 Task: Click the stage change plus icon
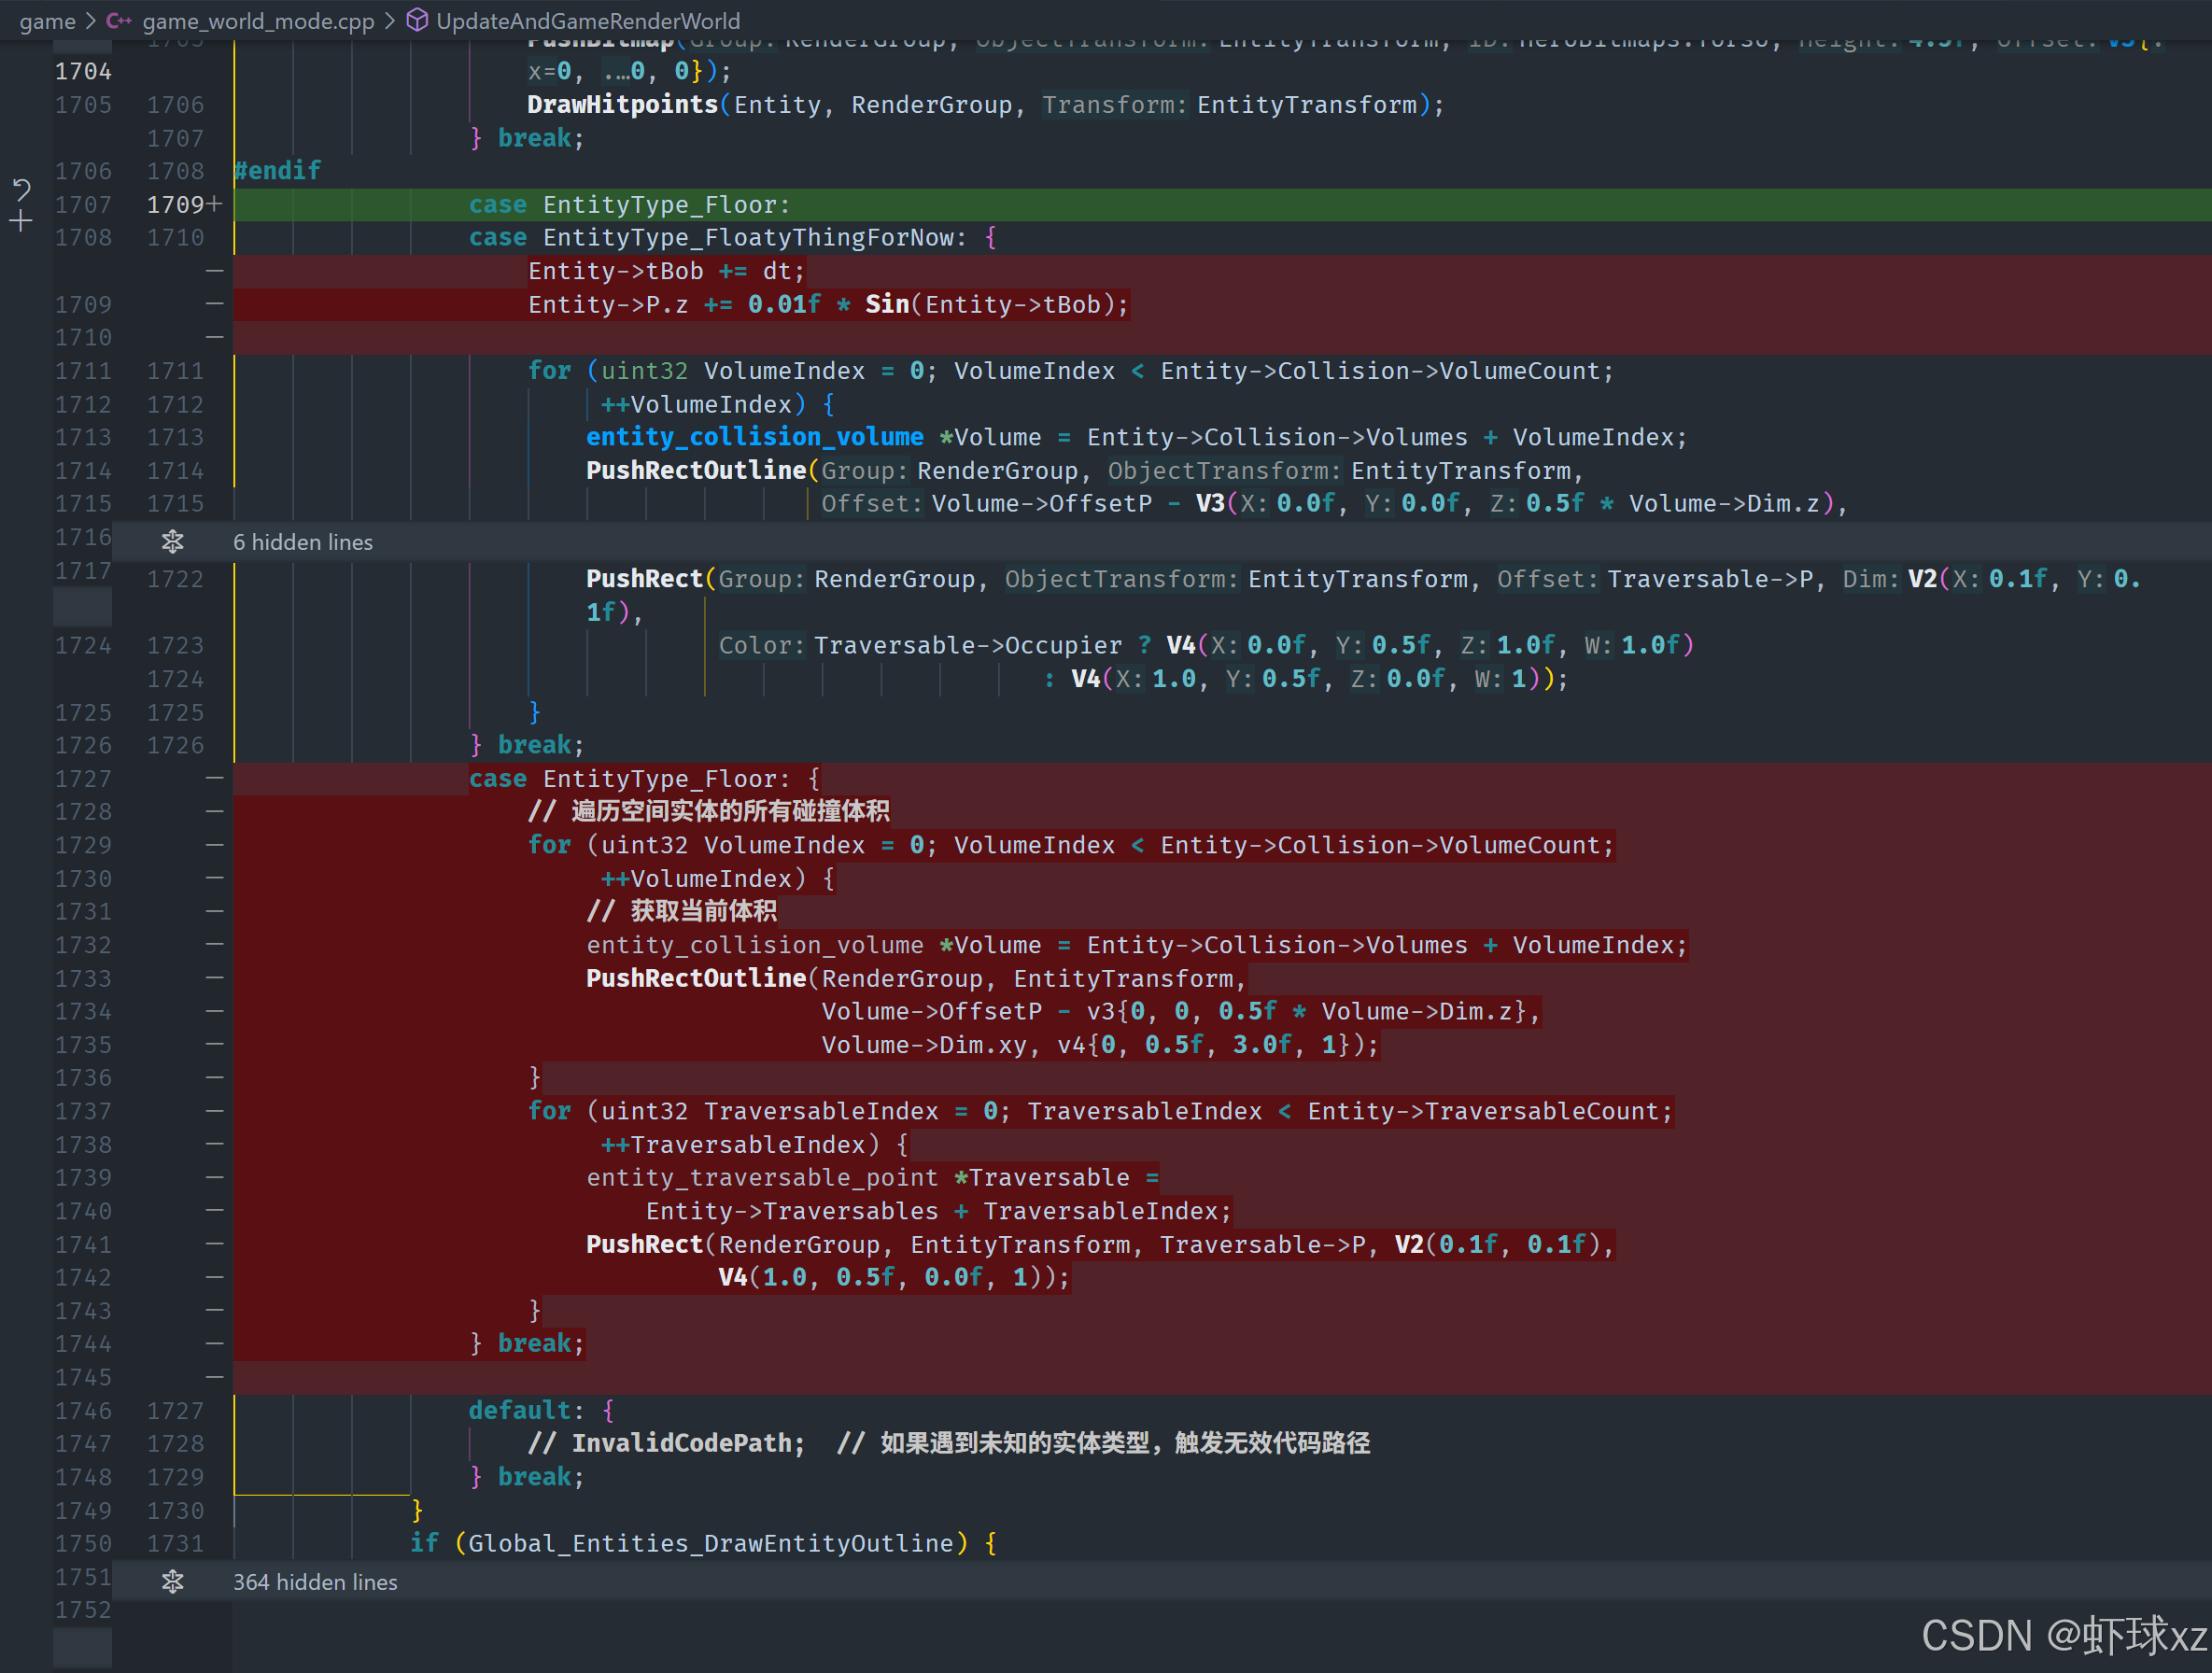click(21, 221)
